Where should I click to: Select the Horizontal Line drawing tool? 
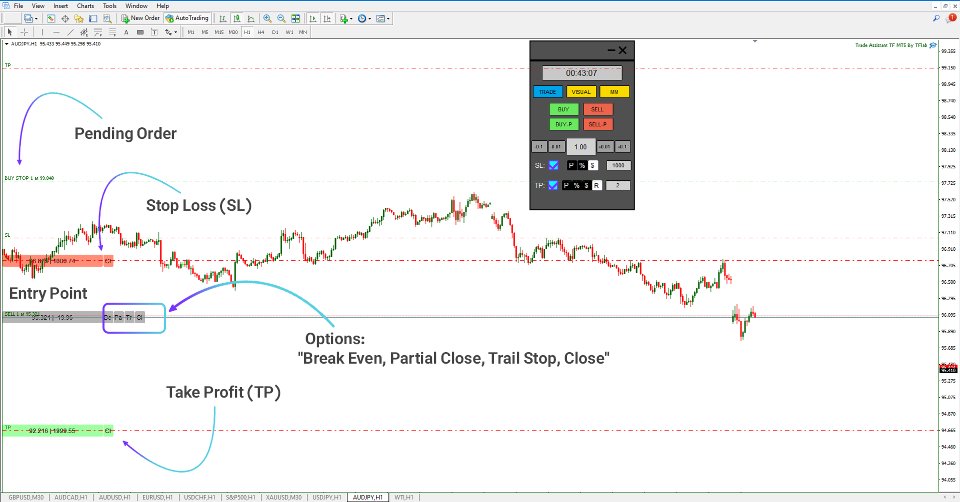(x=56, y=32)
